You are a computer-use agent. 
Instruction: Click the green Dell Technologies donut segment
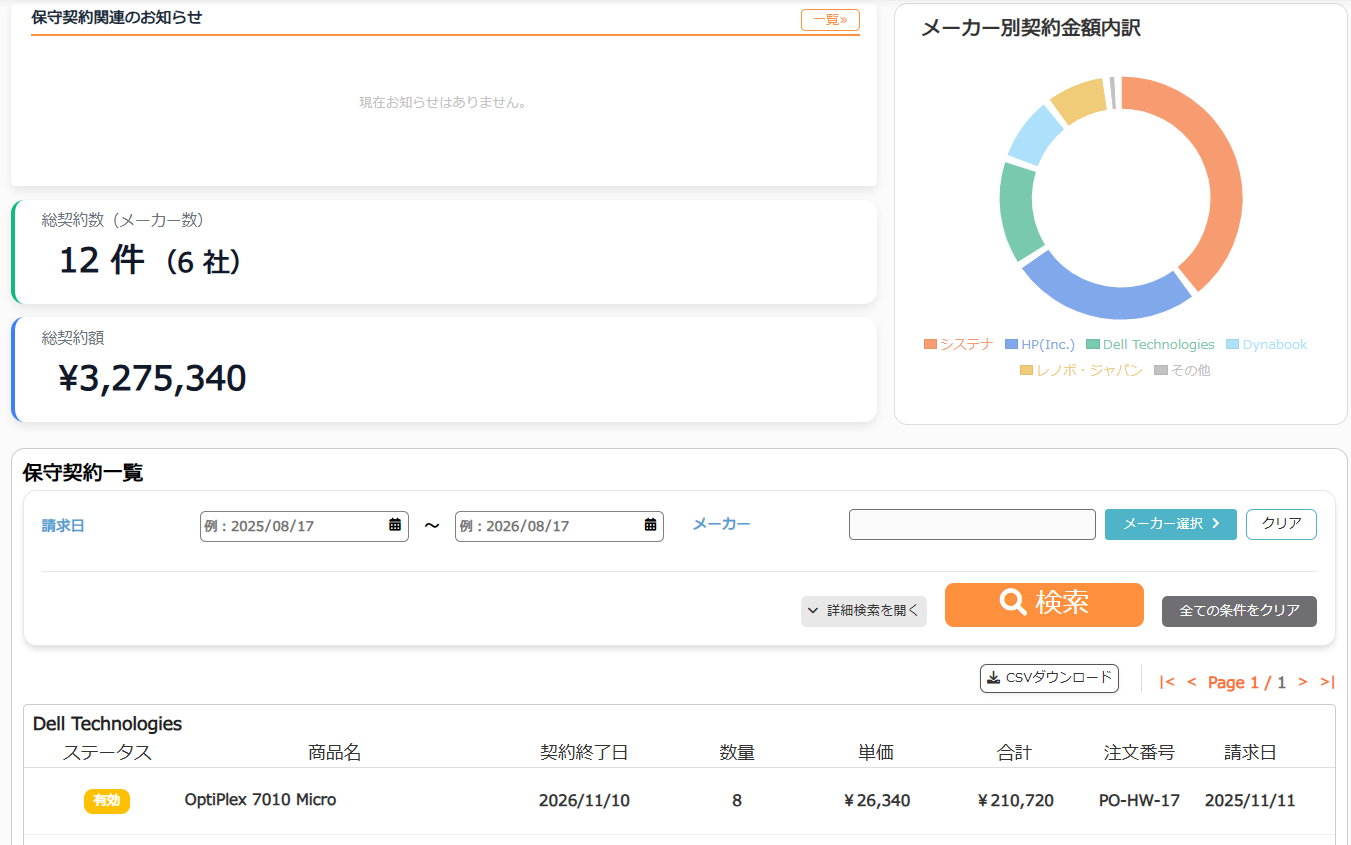1018,212
